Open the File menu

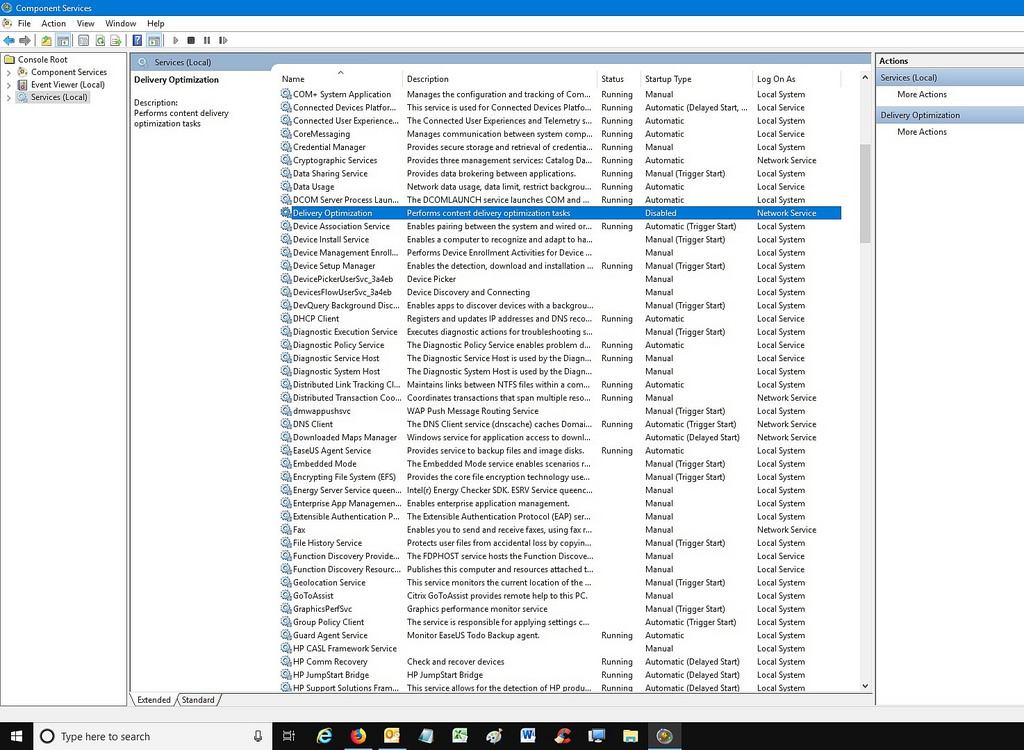[x=24, y=23]
